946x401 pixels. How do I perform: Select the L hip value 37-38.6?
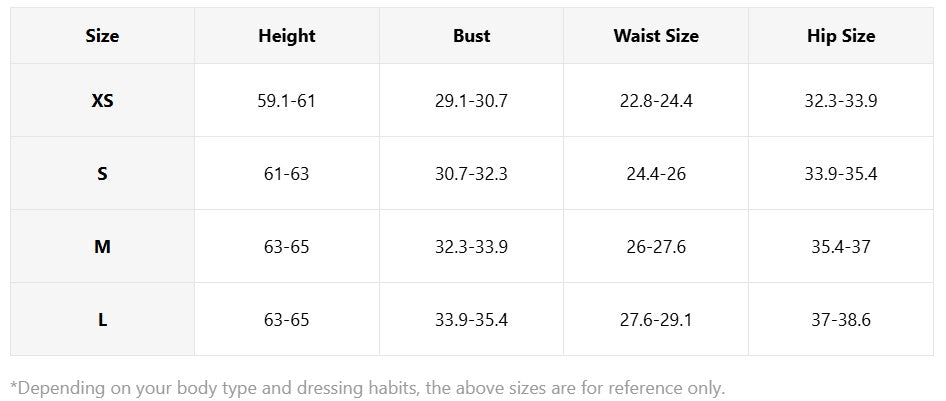(x=841, y=320)
